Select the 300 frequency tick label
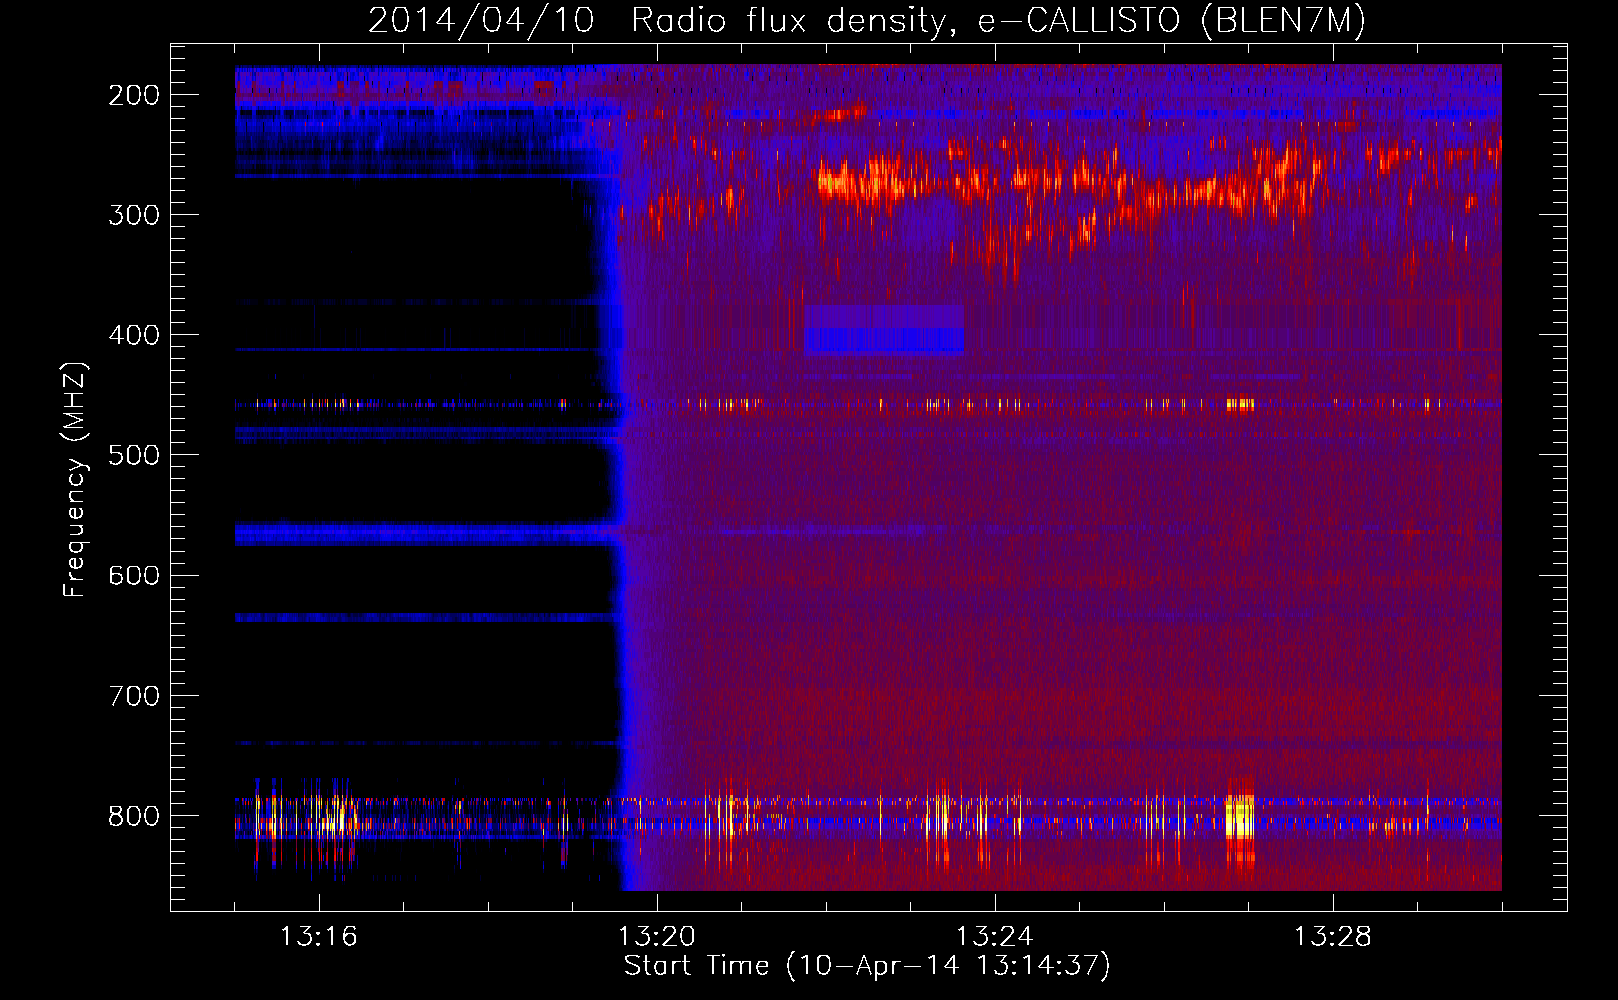1618x1000 pixels. [134, 215]
